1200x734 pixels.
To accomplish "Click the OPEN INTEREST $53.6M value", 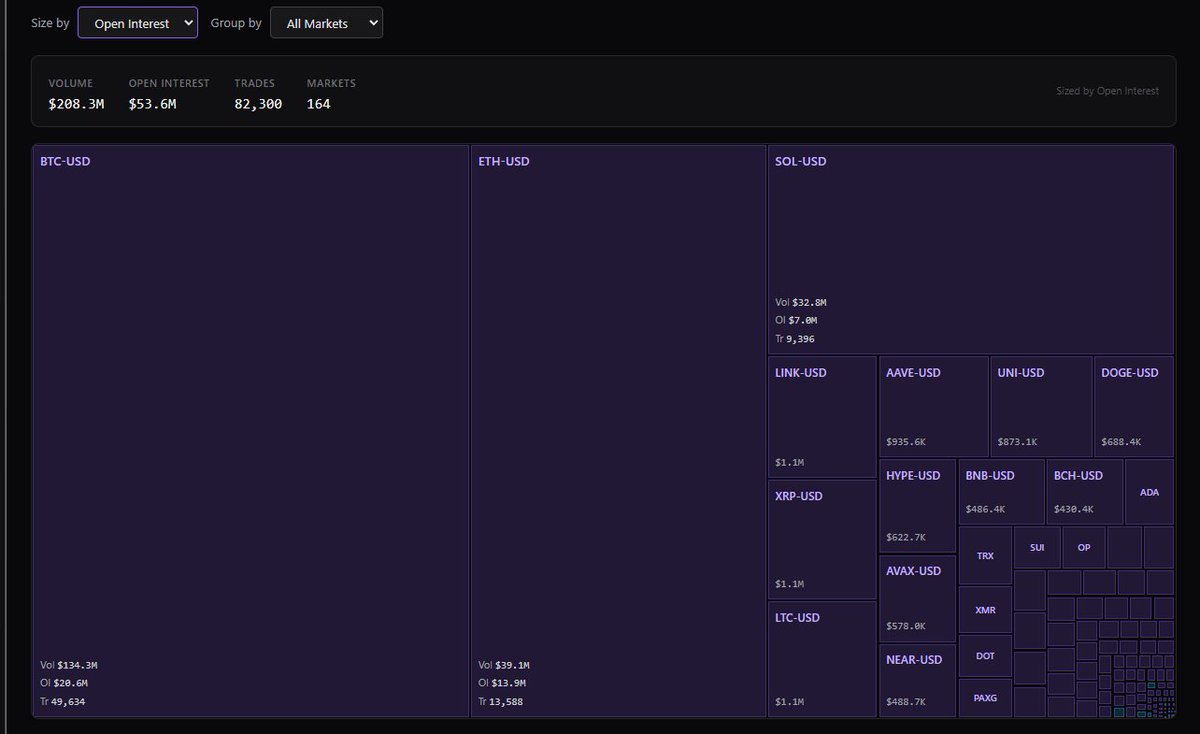I will point(152,104).
